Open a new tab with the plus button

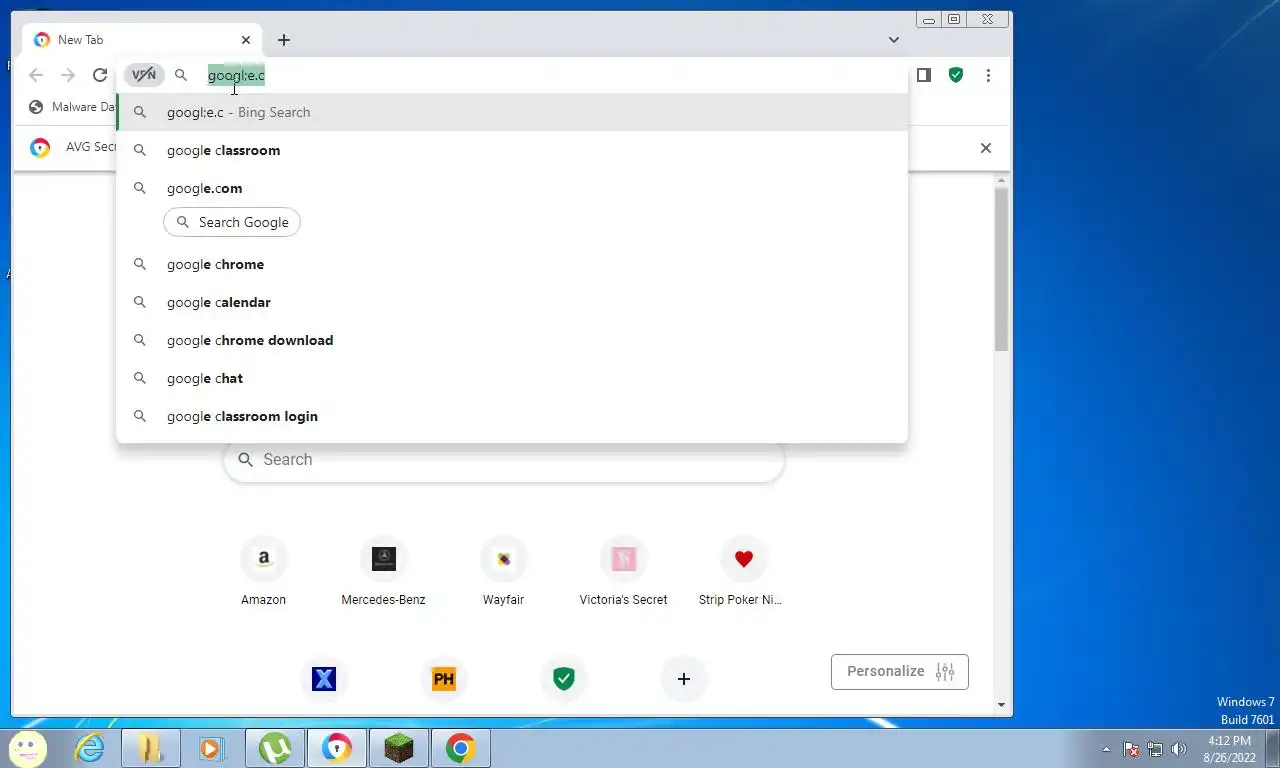(284, 40)
